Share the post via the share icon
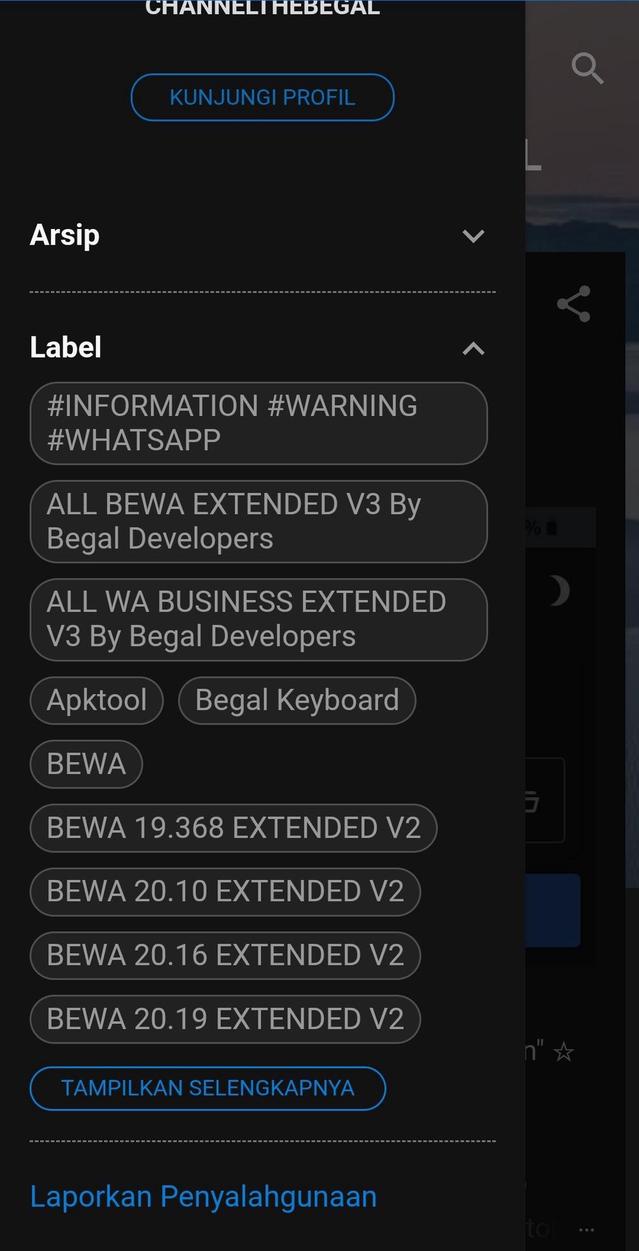 (575, 303)
